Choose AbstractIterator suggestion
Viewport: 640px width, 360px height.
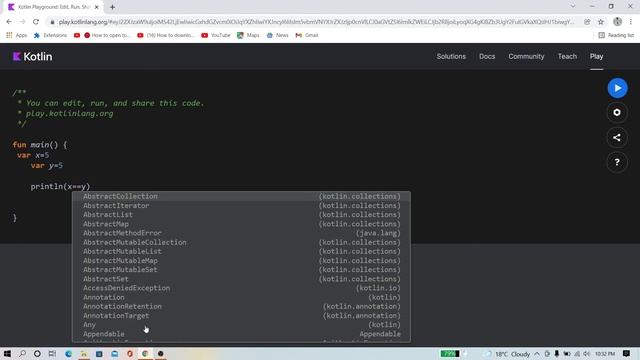point(241,206)
